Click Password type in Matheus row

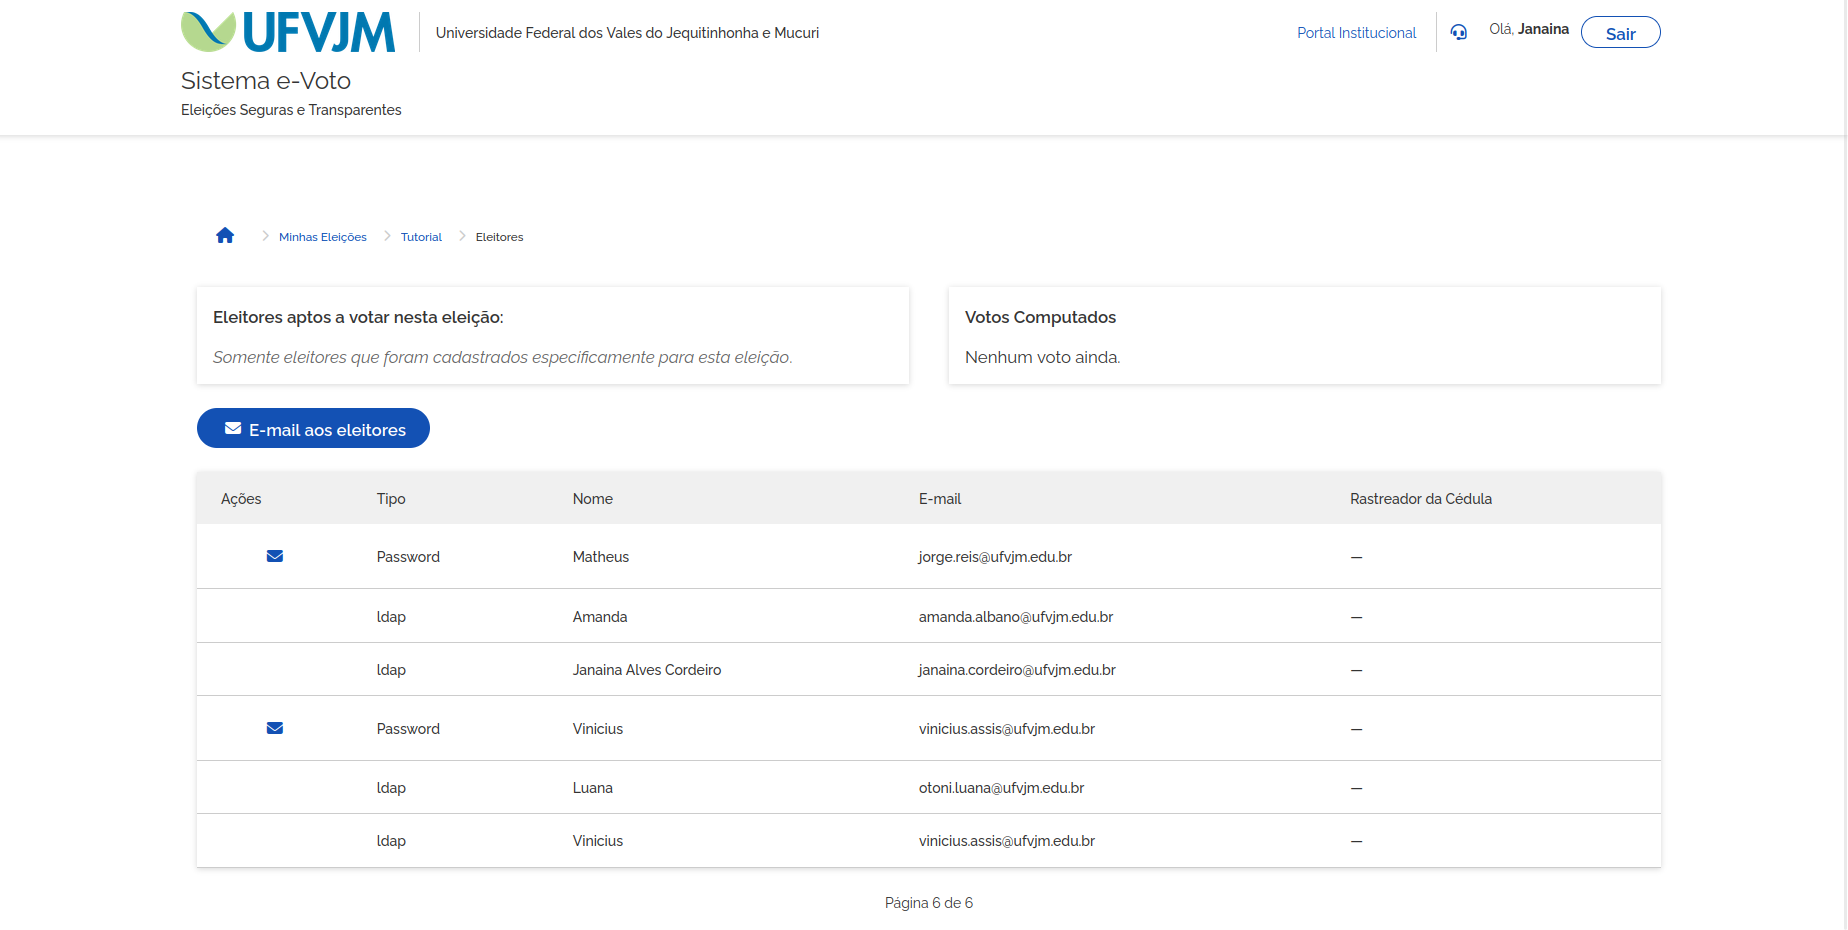coord(408,557)
